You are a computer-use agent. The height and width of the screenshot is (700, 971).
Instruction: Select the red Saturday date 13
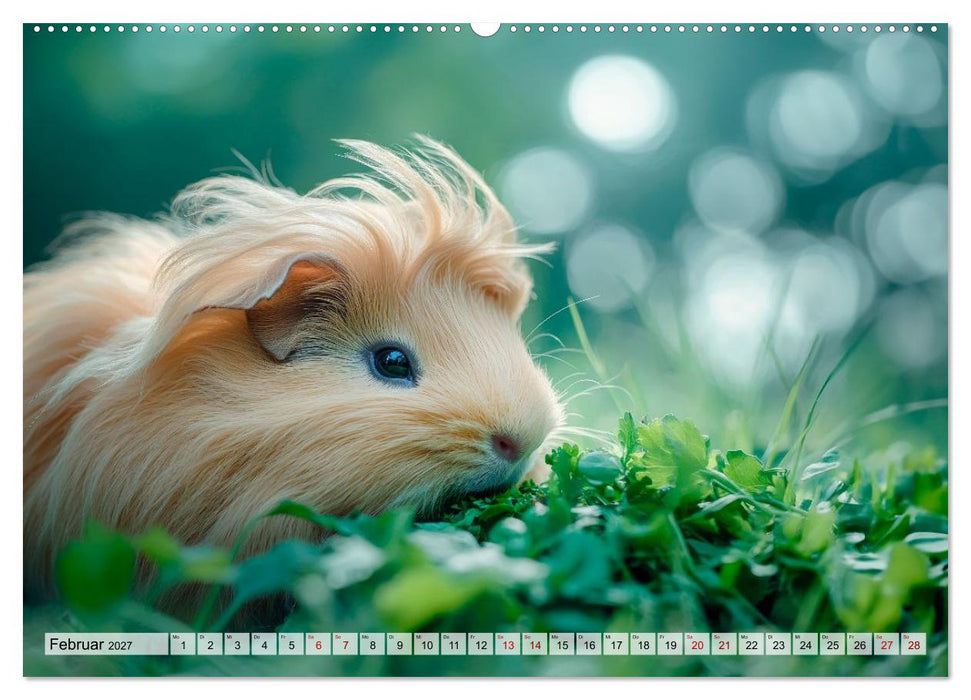coord(508,644)
